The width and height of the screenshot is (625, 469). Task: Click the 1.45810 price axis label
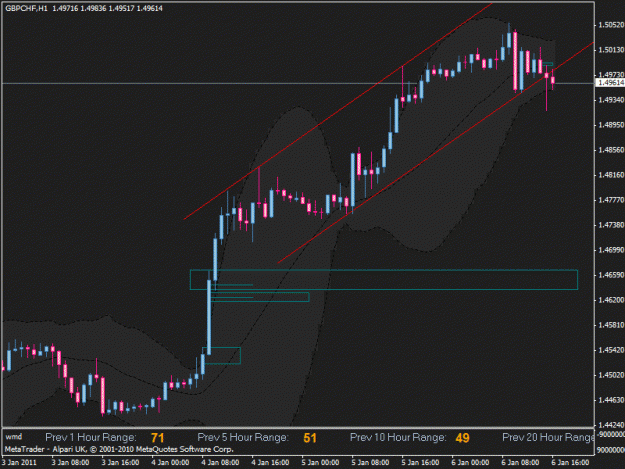(x=611, y=325)
